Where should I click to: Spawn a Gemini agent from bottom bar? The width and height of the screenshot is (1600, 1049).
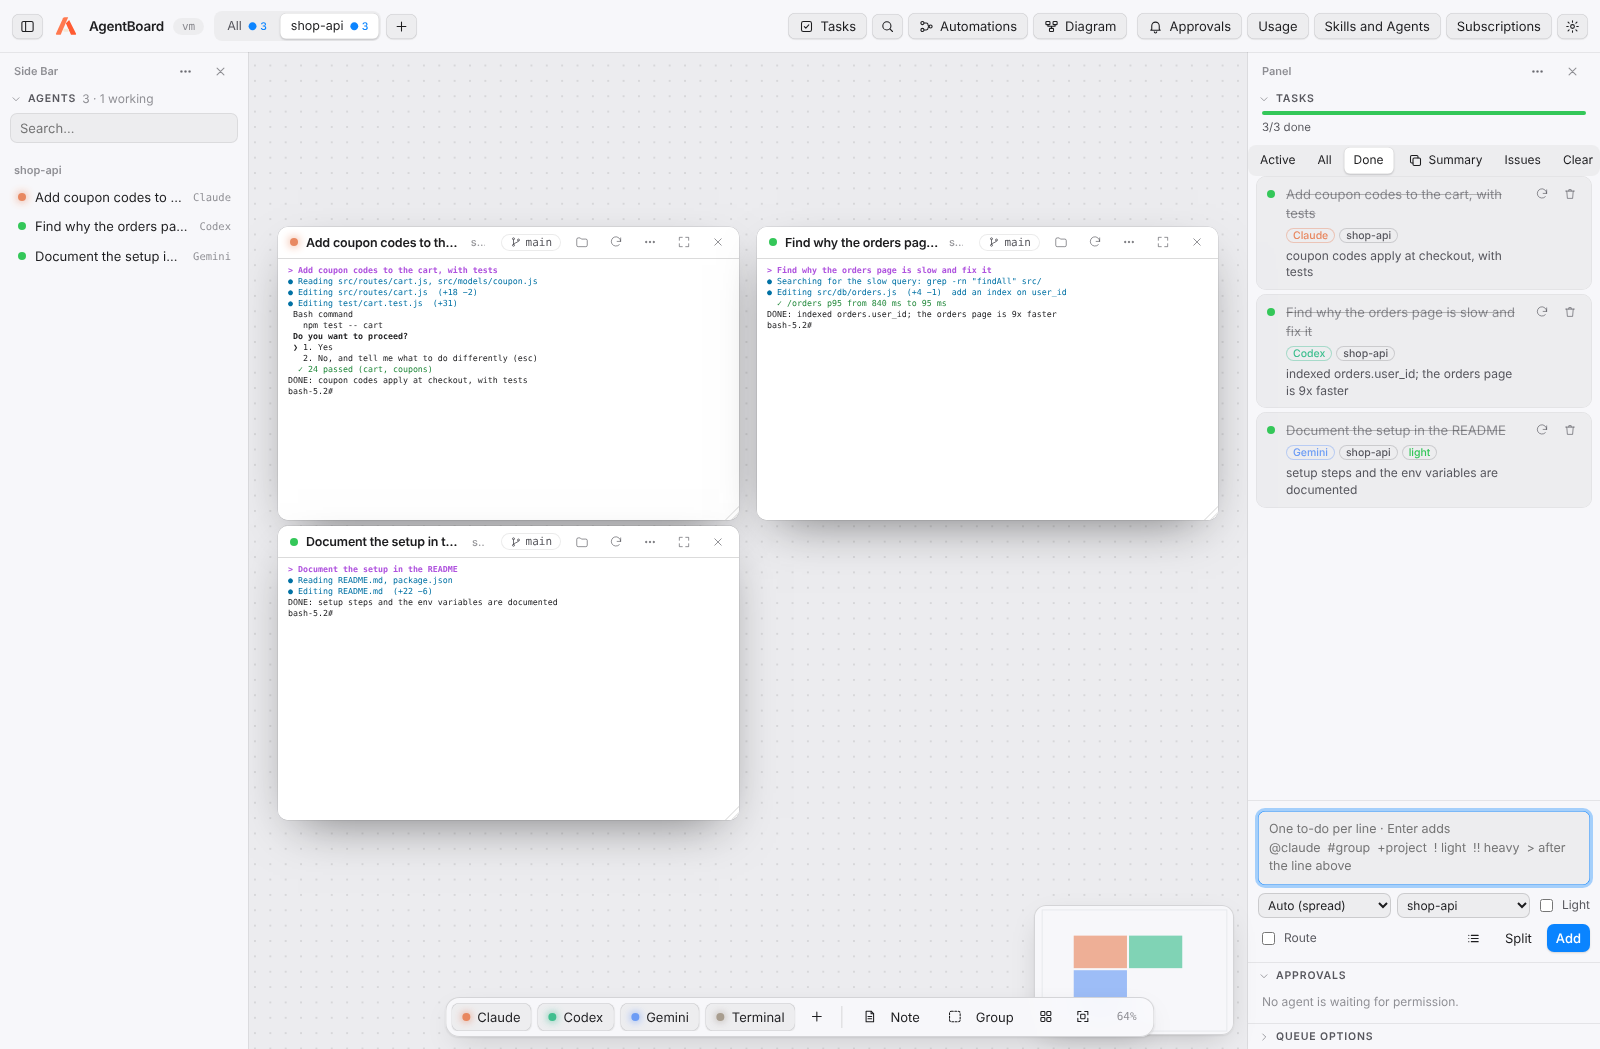point(659,1017)
